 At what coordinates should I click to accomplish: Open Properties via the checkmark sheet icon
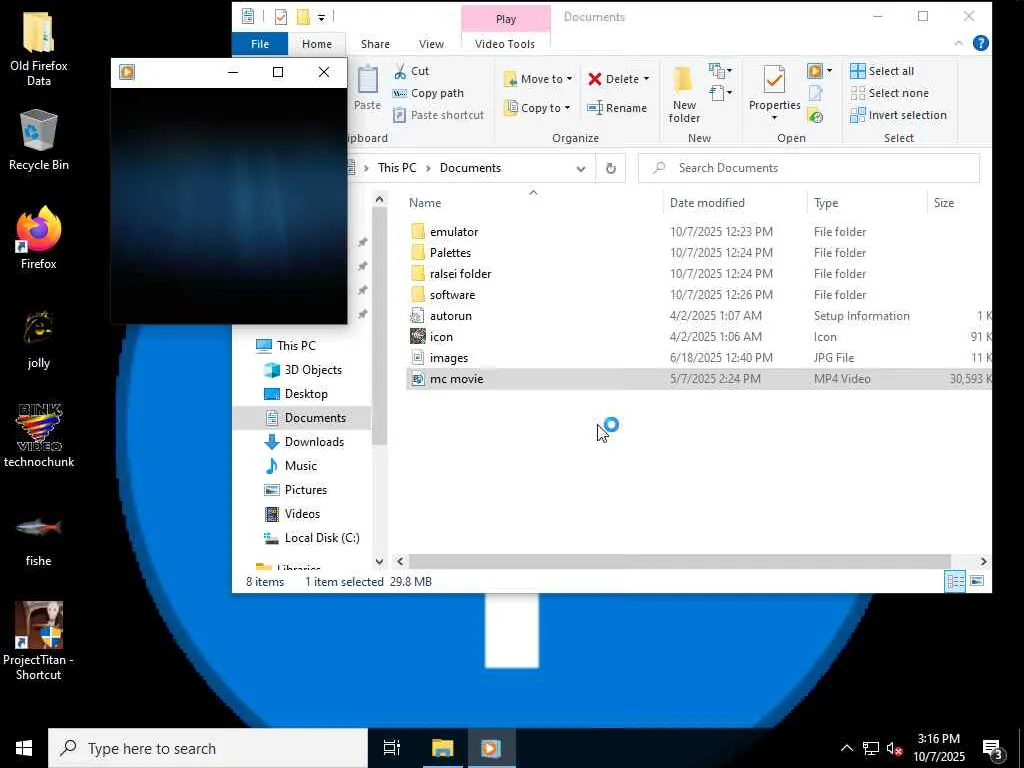coord(774,81)
